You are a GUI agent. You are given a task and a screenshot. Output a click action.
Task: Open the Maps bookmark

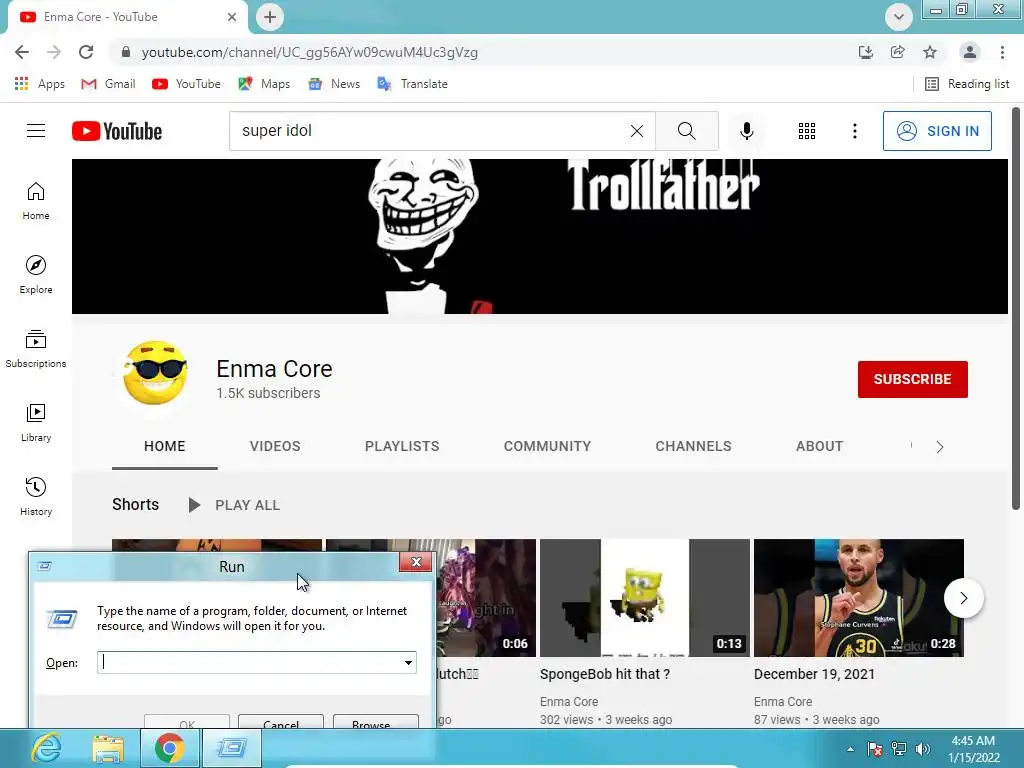pyautogui.click(x=264, y=84)
